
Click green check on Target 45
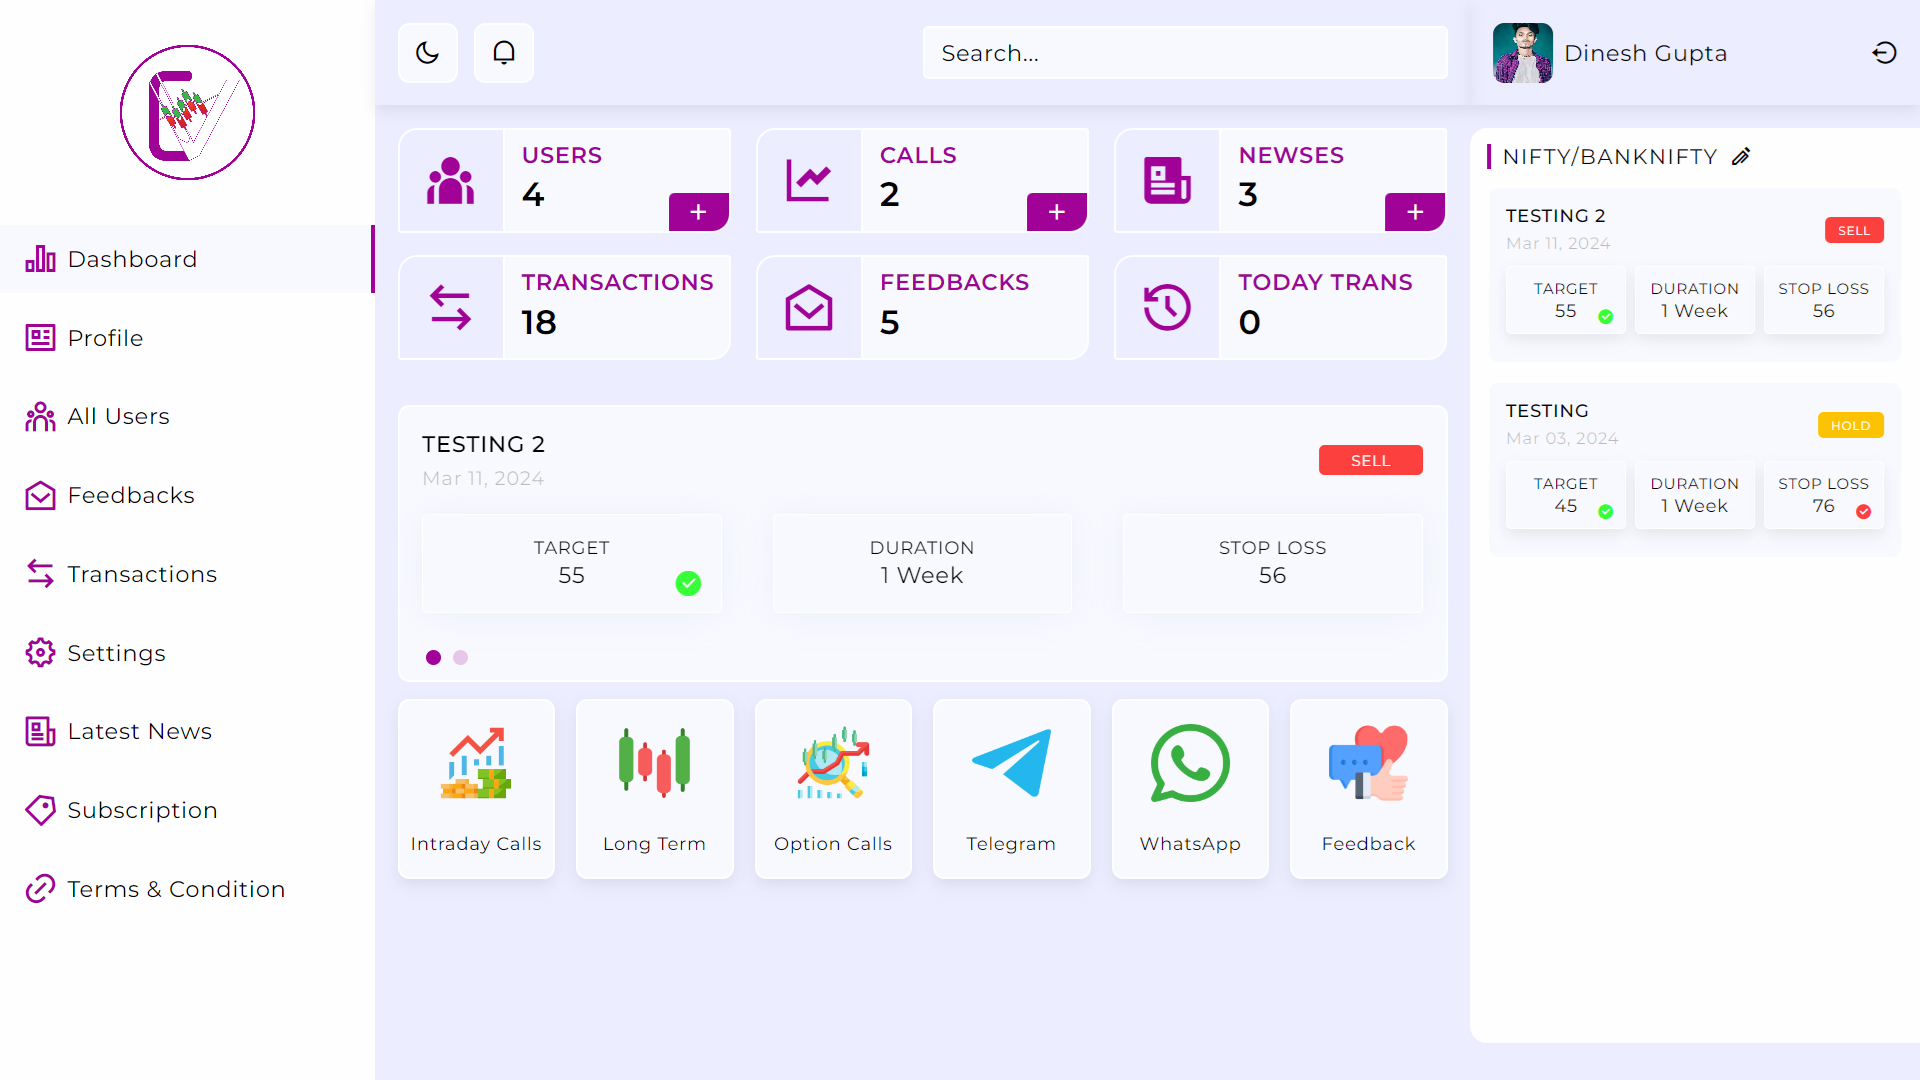(1605, 511)
